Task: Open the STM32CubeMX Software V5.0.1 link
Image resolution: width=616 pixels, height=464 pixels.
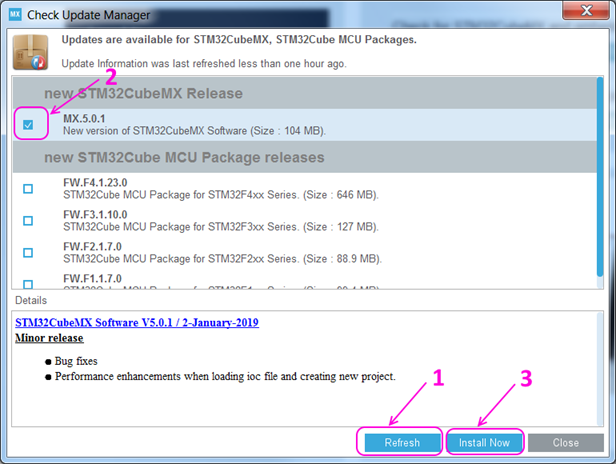Action: (137, 323)
